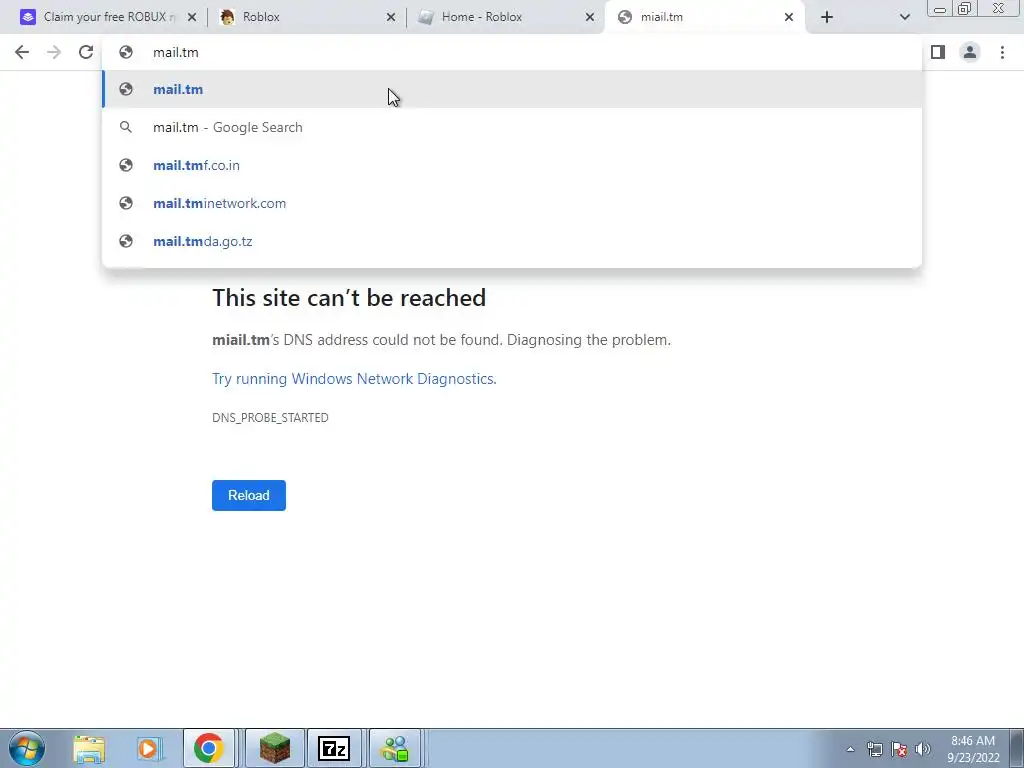Close the Claim your free ROBUX tab
1024x768 pixels.
click(192, 18)
